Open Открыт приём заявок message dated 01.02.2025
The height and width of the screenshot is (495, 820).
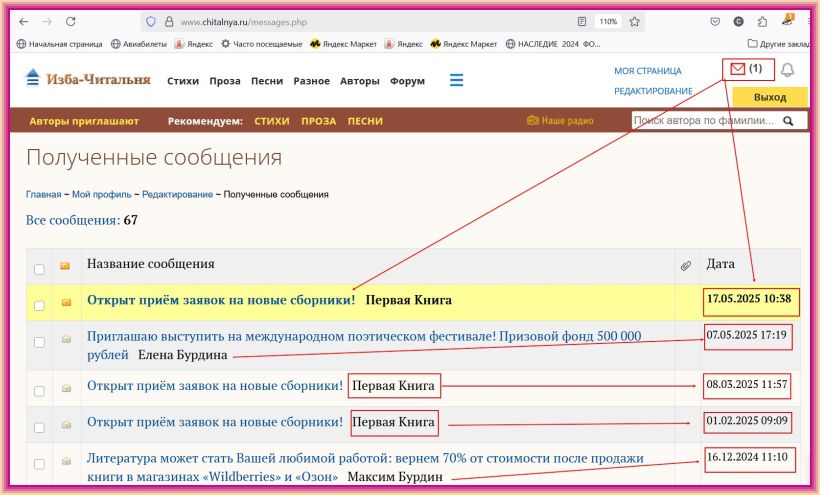(214, 422)
